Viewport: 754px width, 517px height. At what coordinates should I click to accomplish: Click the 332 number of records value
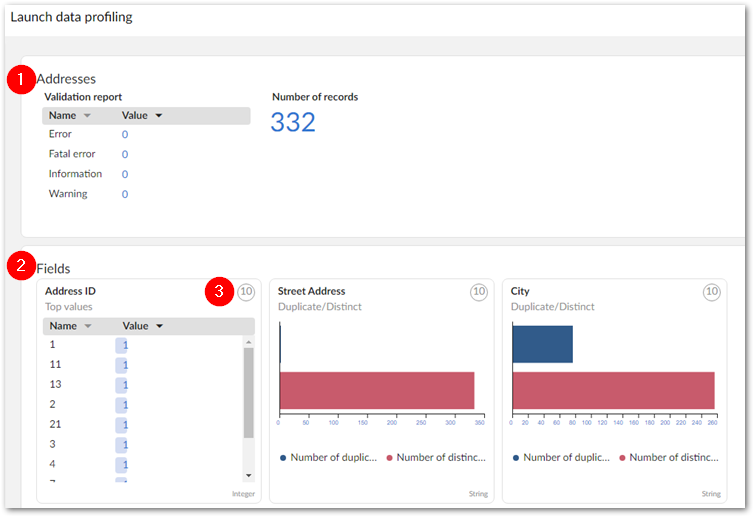point(293,122)
